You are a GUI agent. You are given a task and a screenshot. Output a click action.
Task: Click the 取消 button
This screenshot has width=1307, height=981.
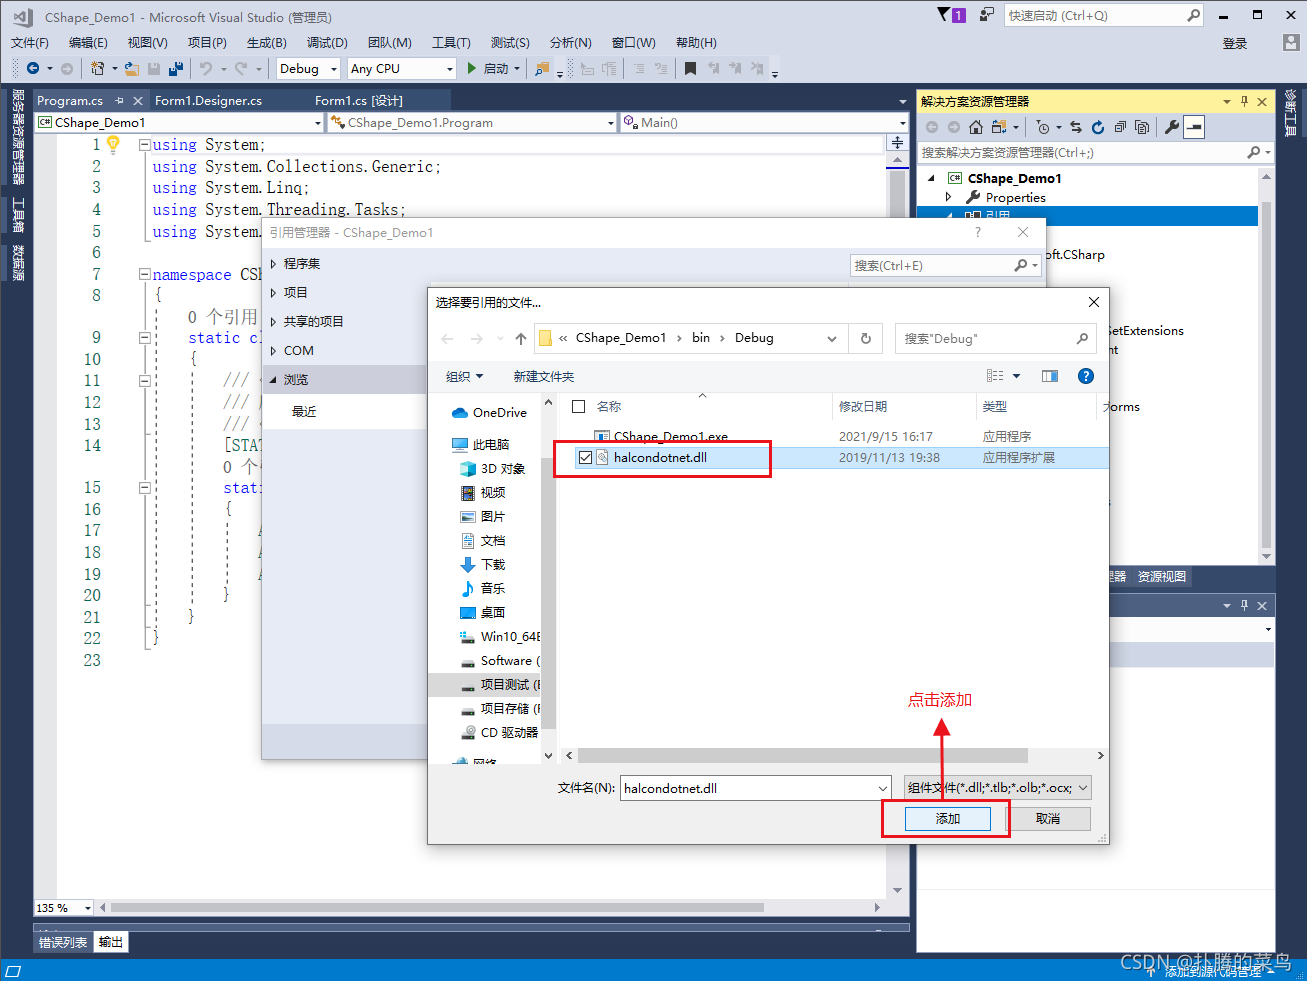coord(1048,819)
